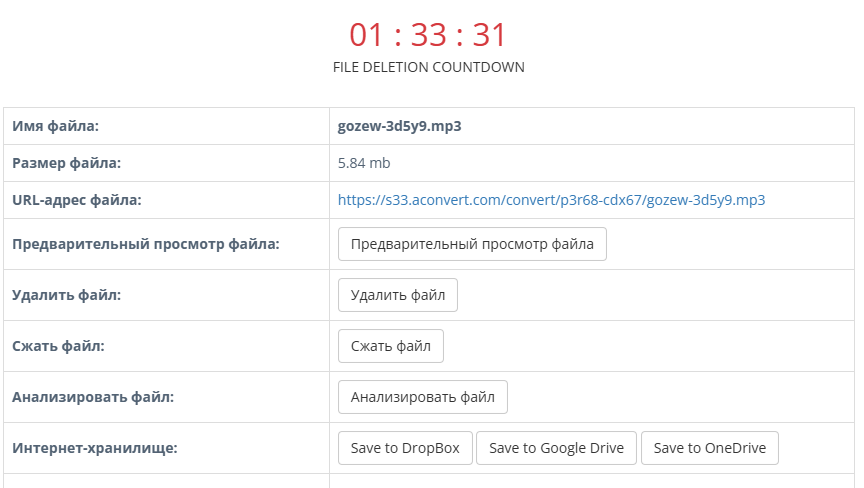Click the Save to Google Drive button
The image size is (864, 488).
tap(556, 448)
